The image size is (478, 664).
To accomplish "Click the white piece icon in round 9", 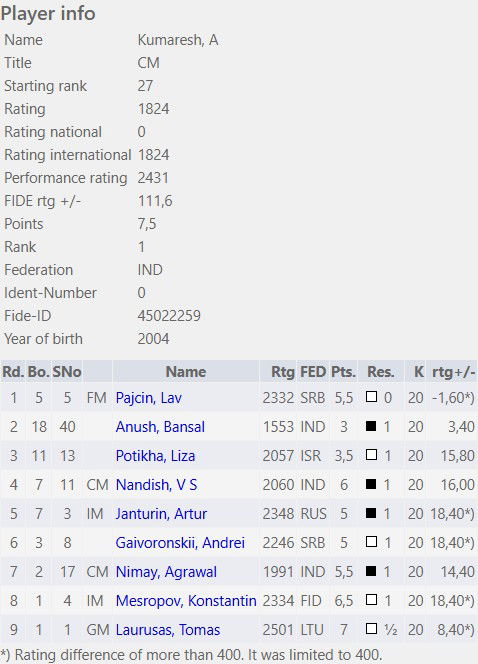I will coord(371,629).
